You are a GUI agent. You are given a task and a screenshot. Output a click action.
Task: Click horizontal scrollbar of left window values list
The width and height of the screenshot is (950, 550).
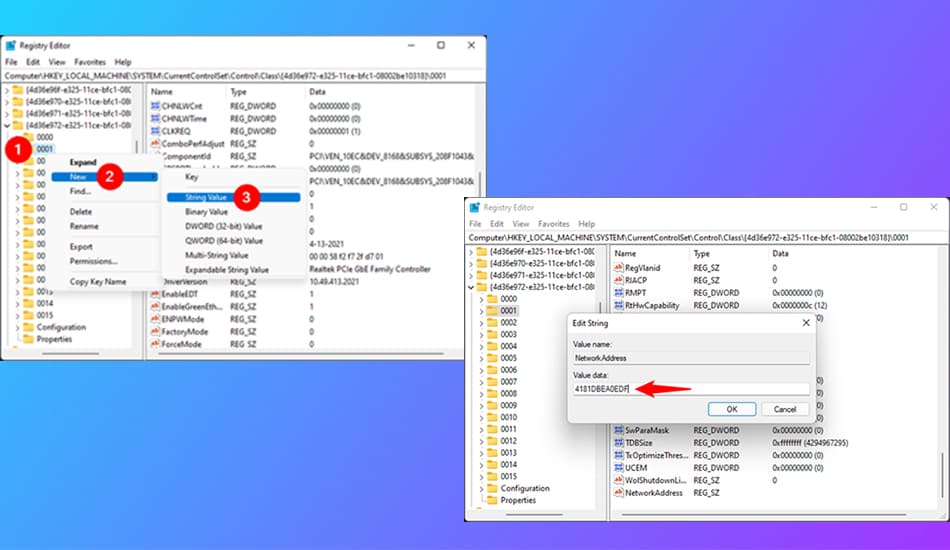[x=301, y=353]
